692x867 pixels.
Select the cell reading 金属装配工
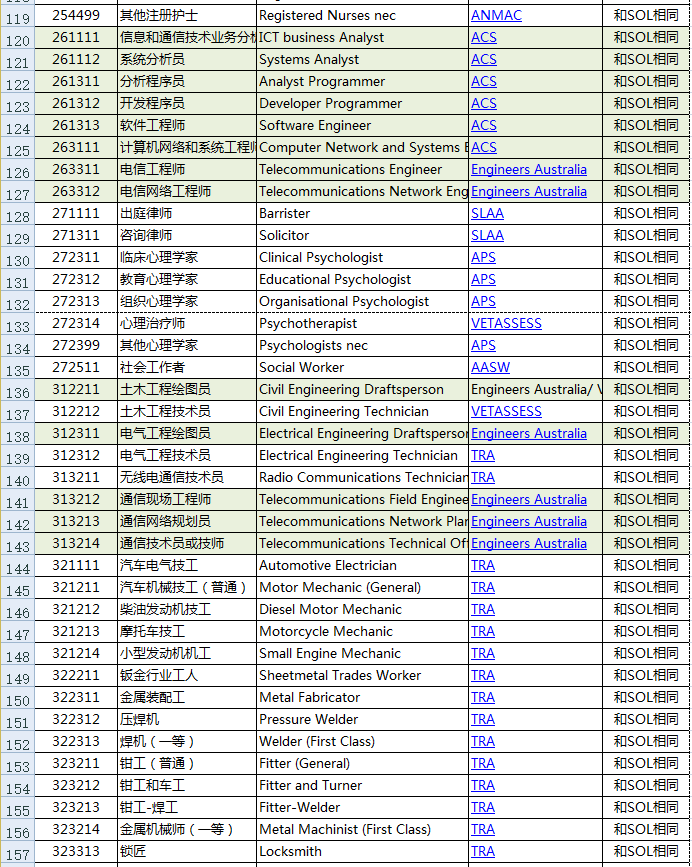187,697
